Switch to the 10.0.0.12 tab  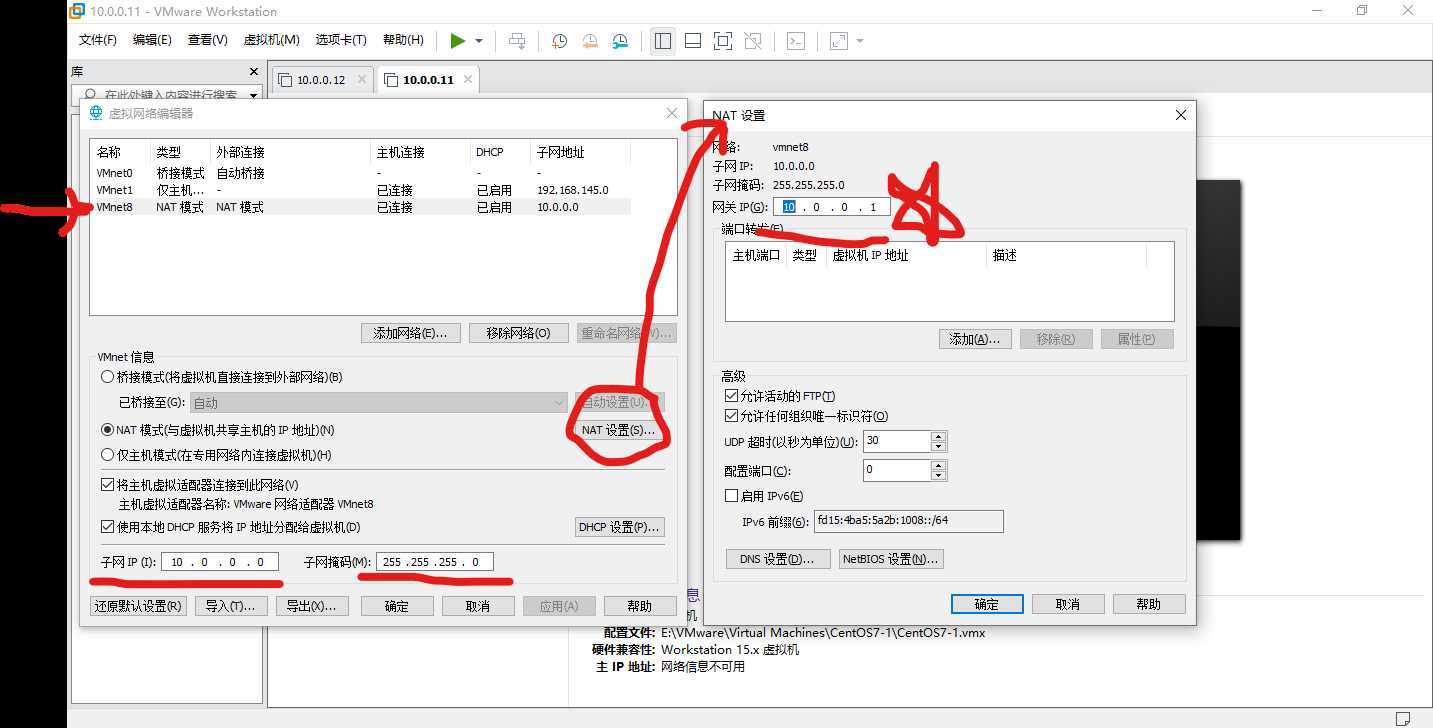(x=320, y=80)
